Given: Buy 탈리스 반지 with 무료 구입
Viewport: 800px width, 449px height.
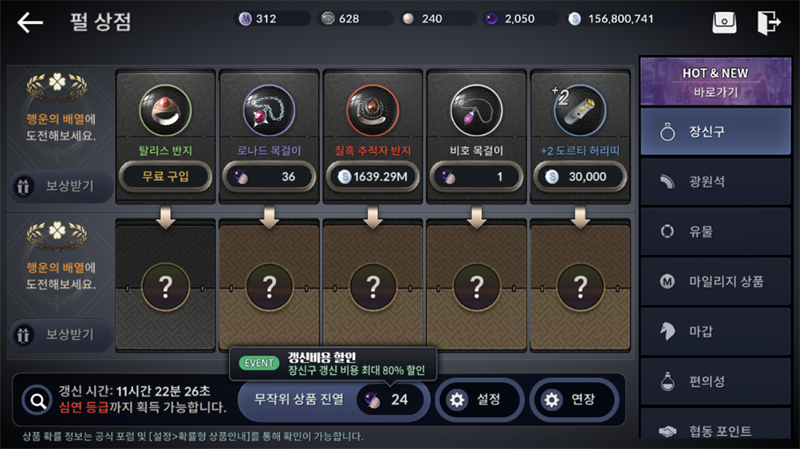Looking at the screenshot, I should coord(165,177).
